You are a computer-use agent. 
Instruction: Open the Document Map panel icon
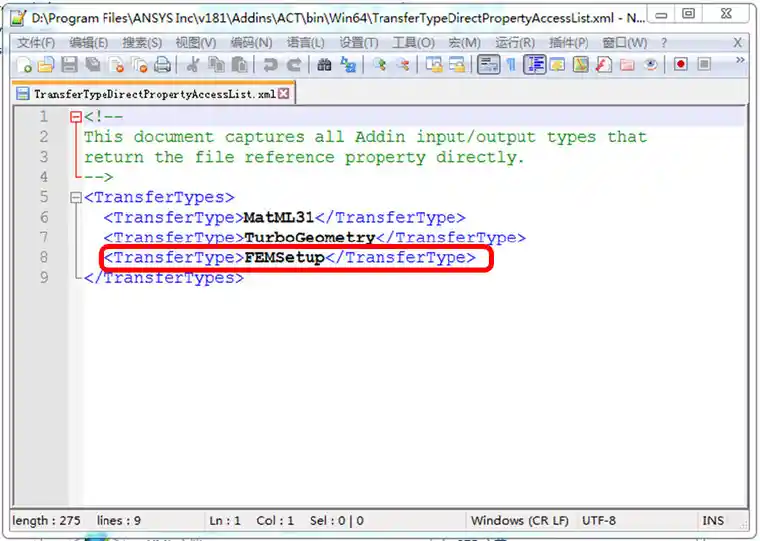[581, 64]
